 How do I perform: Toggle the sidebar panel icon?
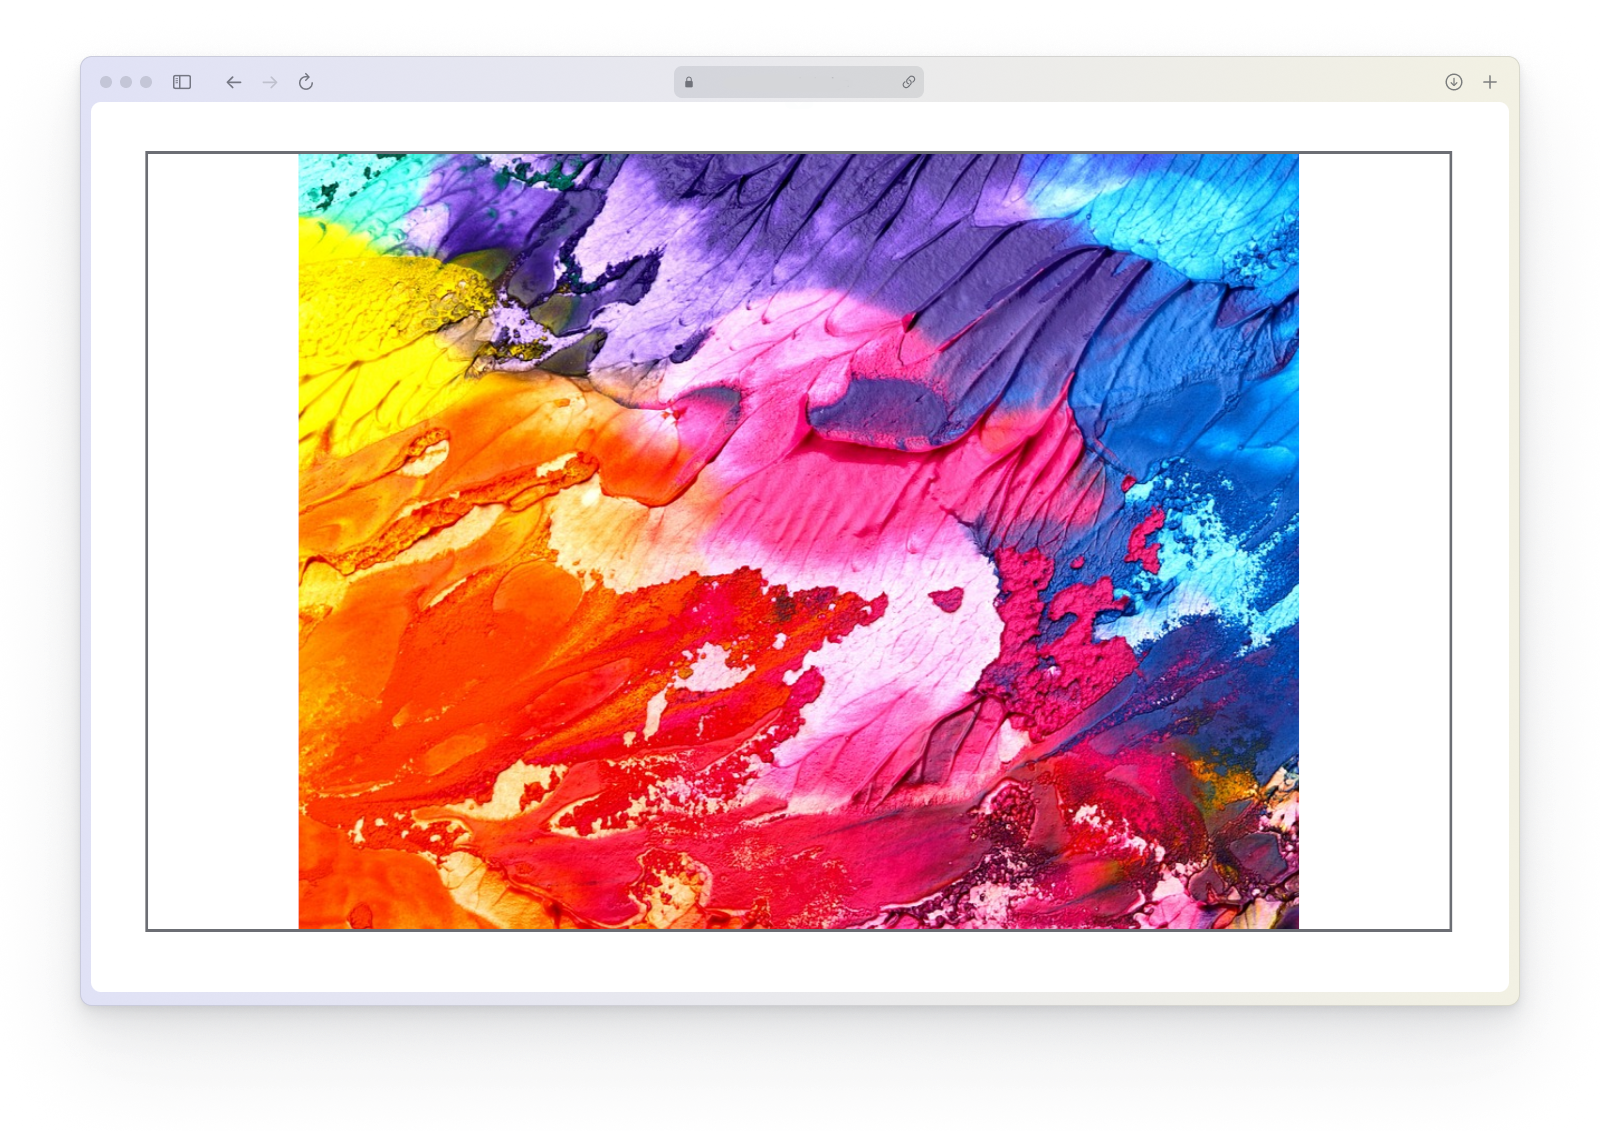click(x=182, y=82)
